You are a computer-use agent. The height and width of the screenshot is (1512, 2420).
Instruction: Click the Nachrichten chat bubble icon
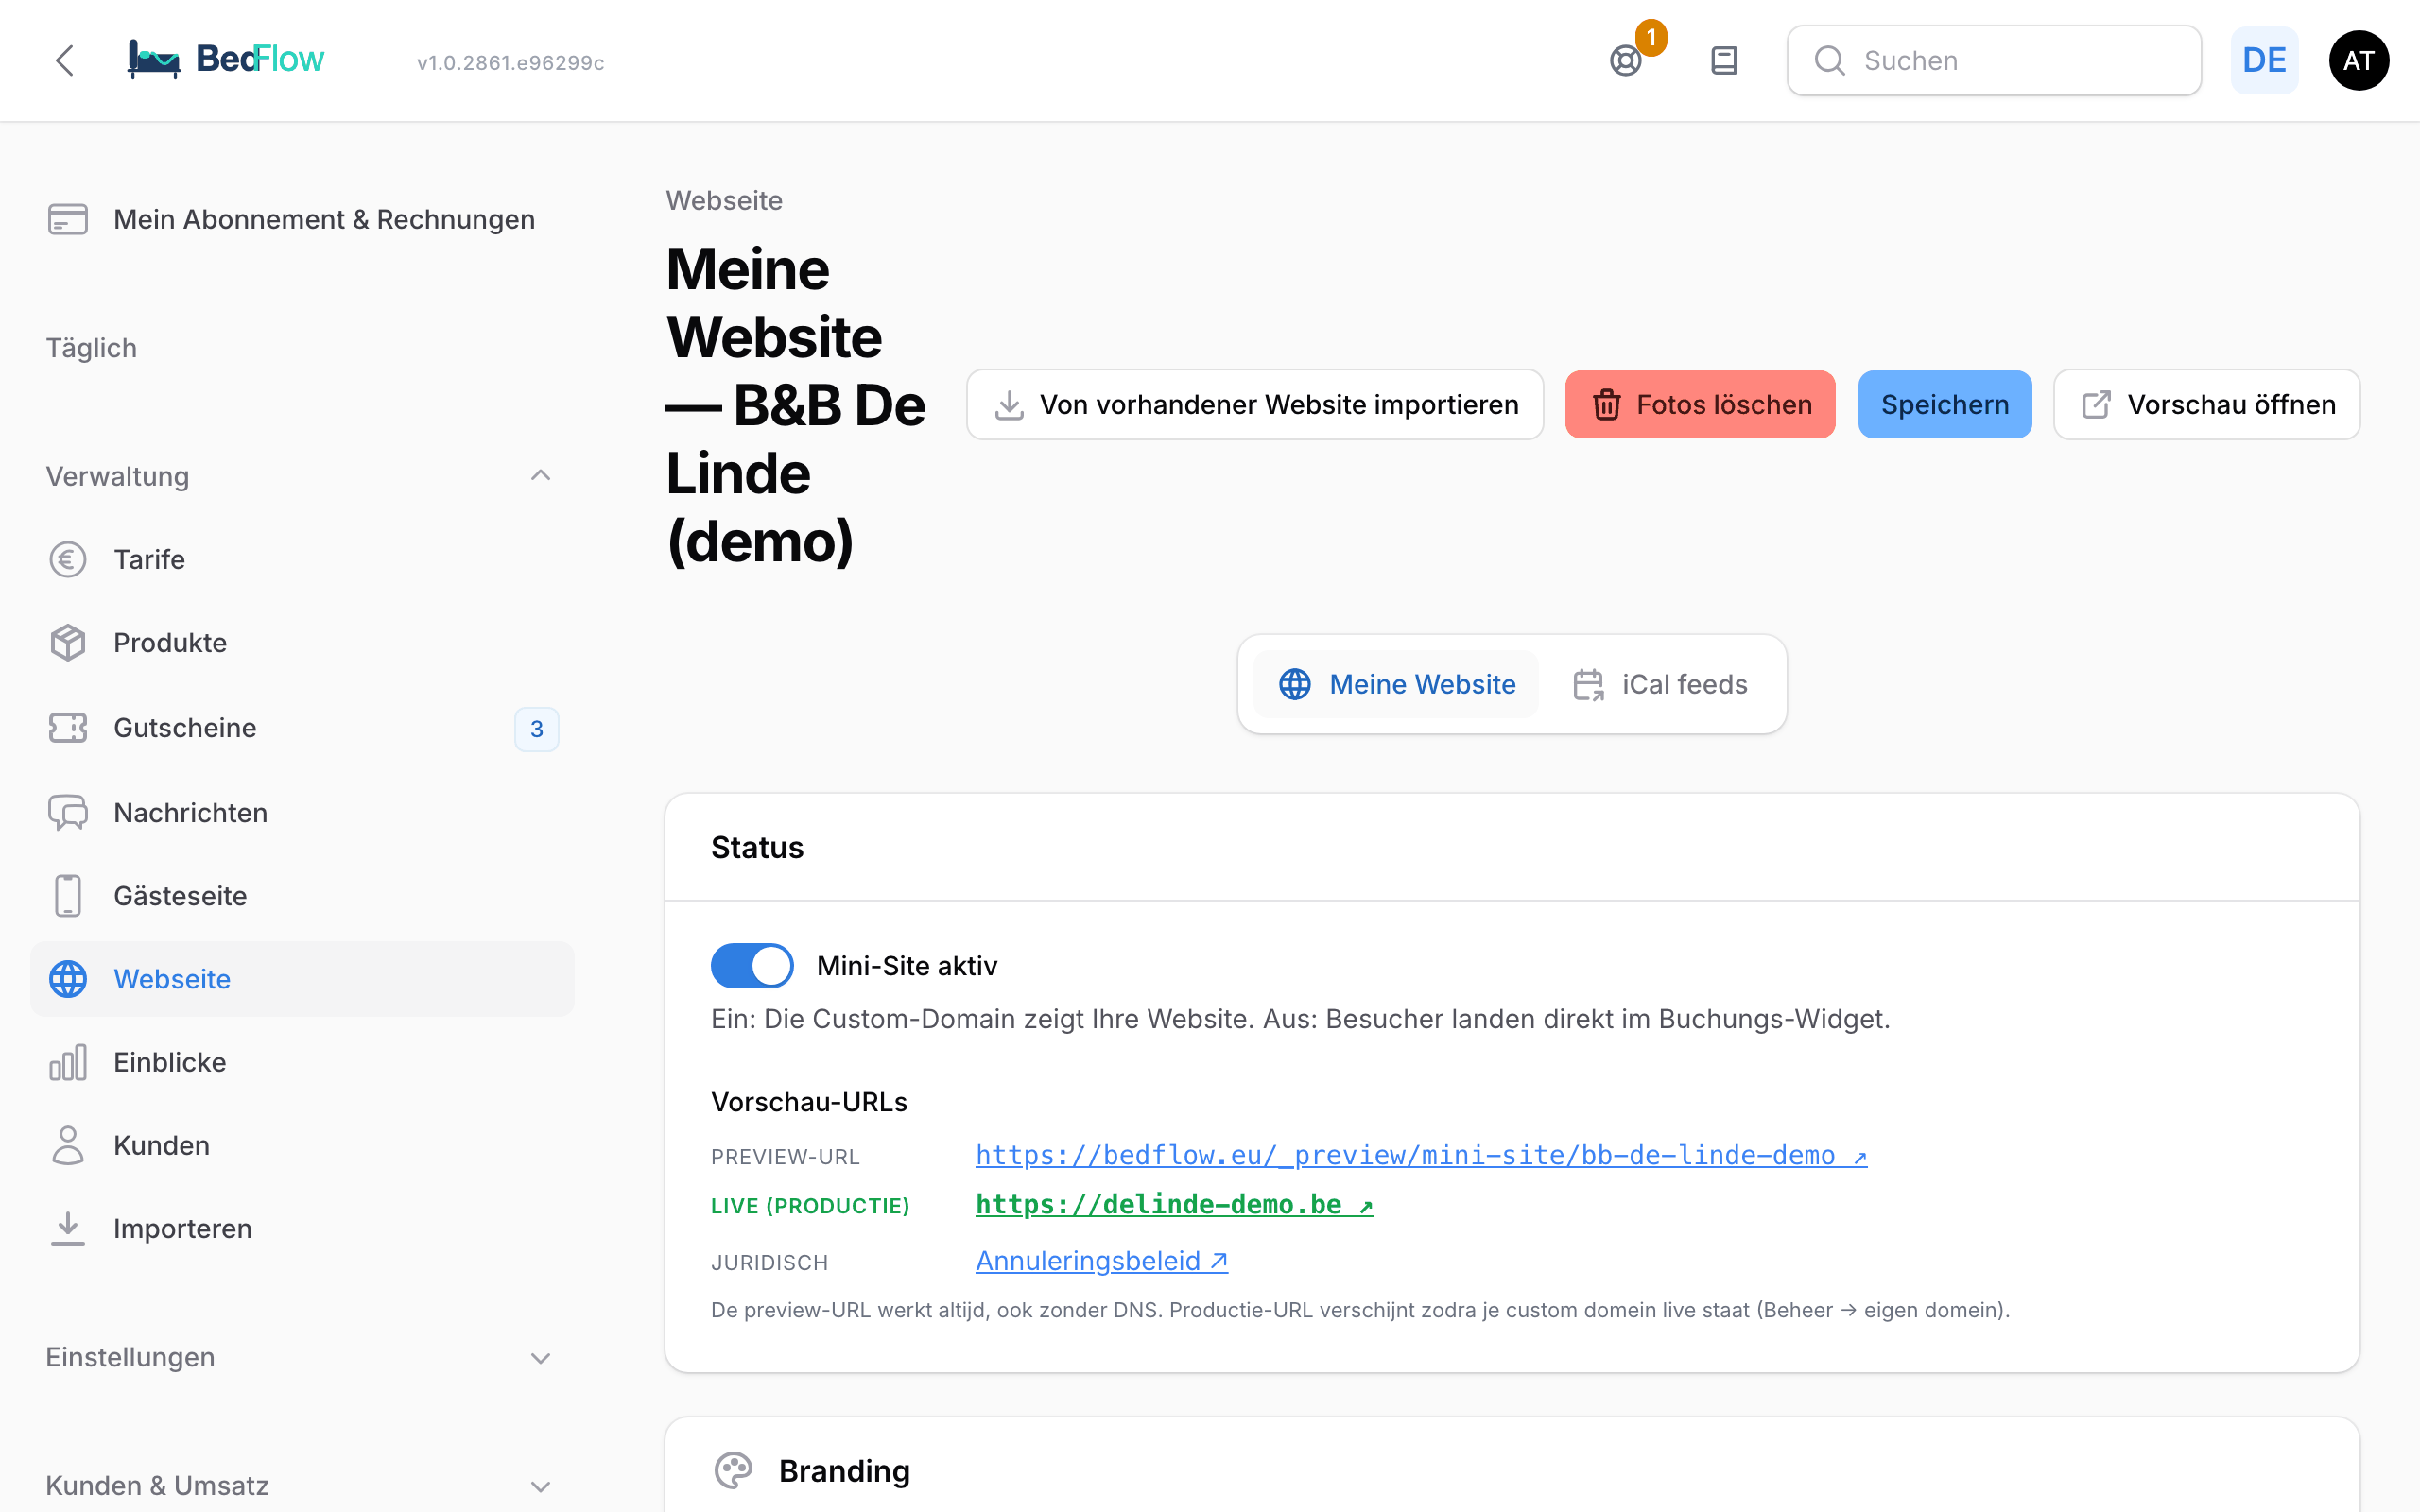[68, 812]
